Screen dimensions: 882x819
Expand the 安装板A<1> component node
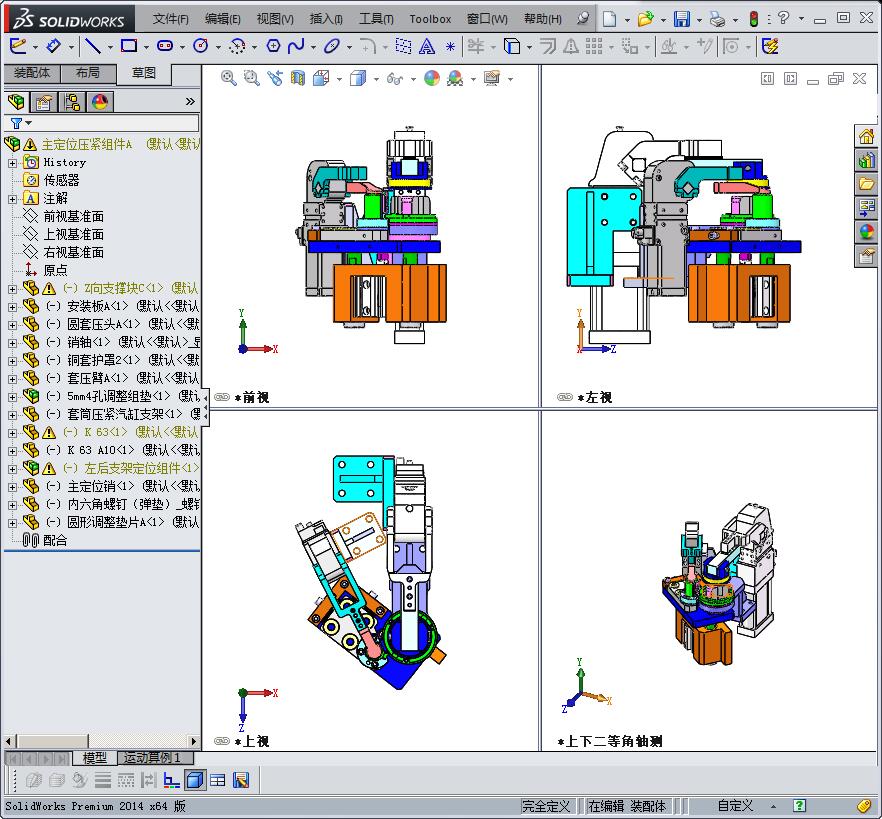pos(12,307)
